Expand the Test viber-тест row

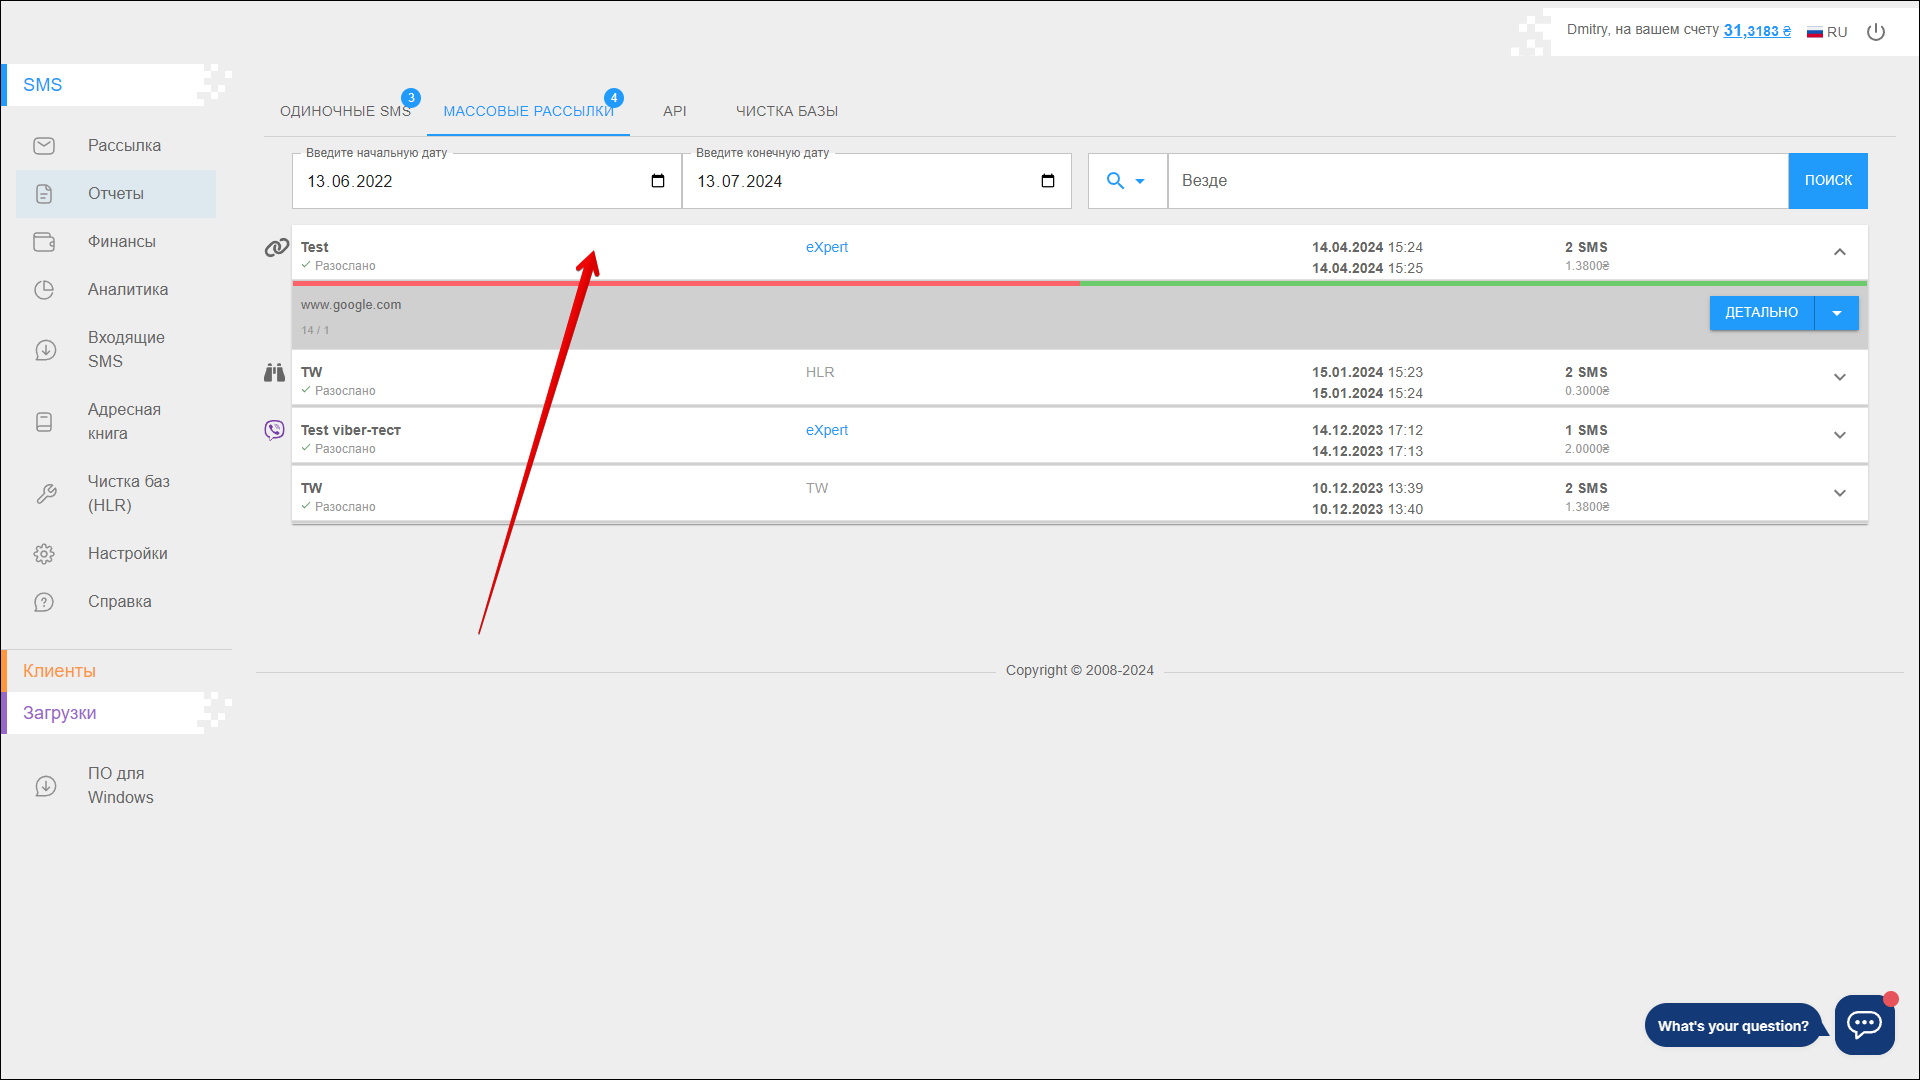point(1839,435)
